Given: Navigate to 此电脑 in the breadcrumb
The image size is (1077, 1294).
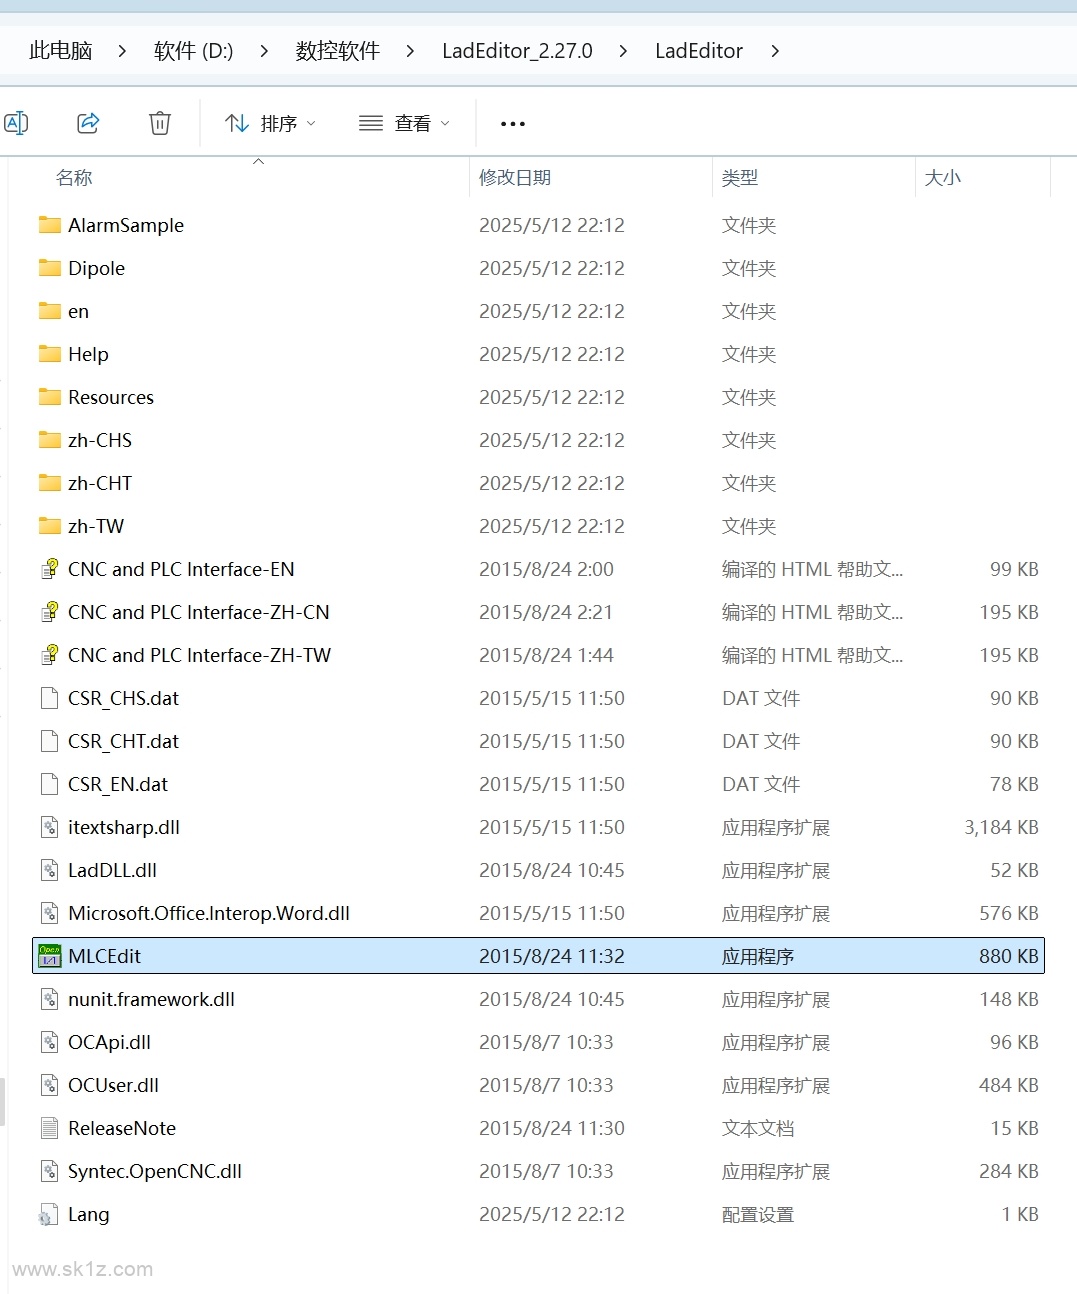Looking at the screenshot, I should (61, 51).
